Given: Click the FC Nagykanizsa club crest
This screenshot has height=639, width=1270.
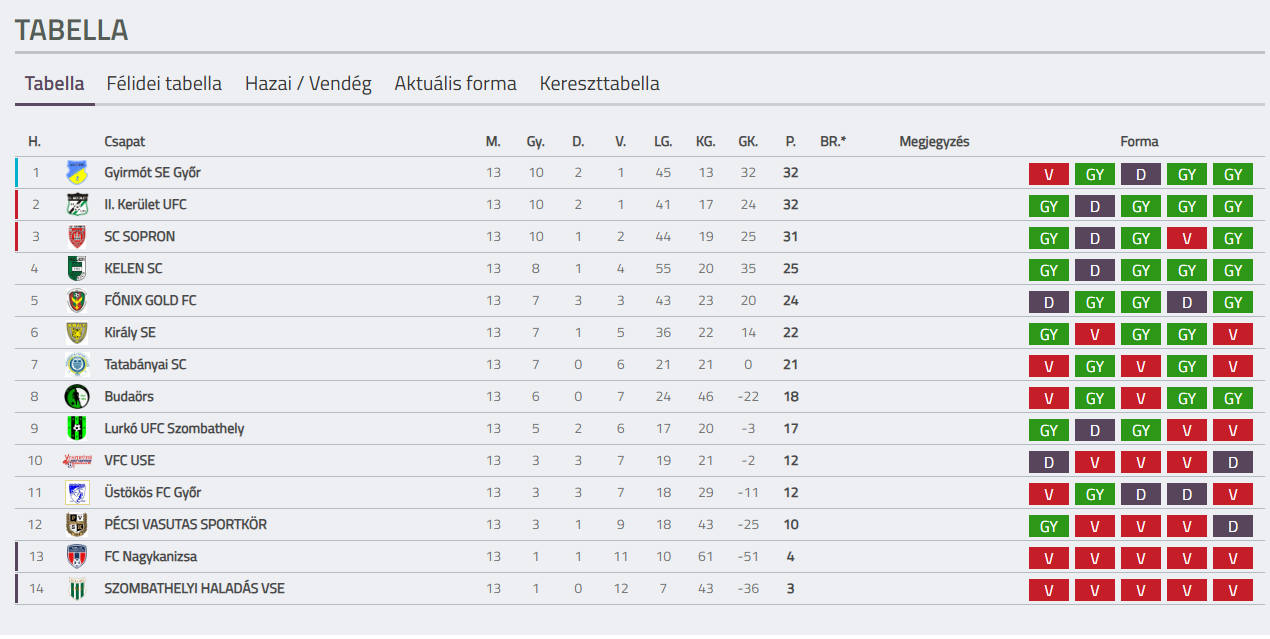Looking at the screenshot, I should 77,557.
